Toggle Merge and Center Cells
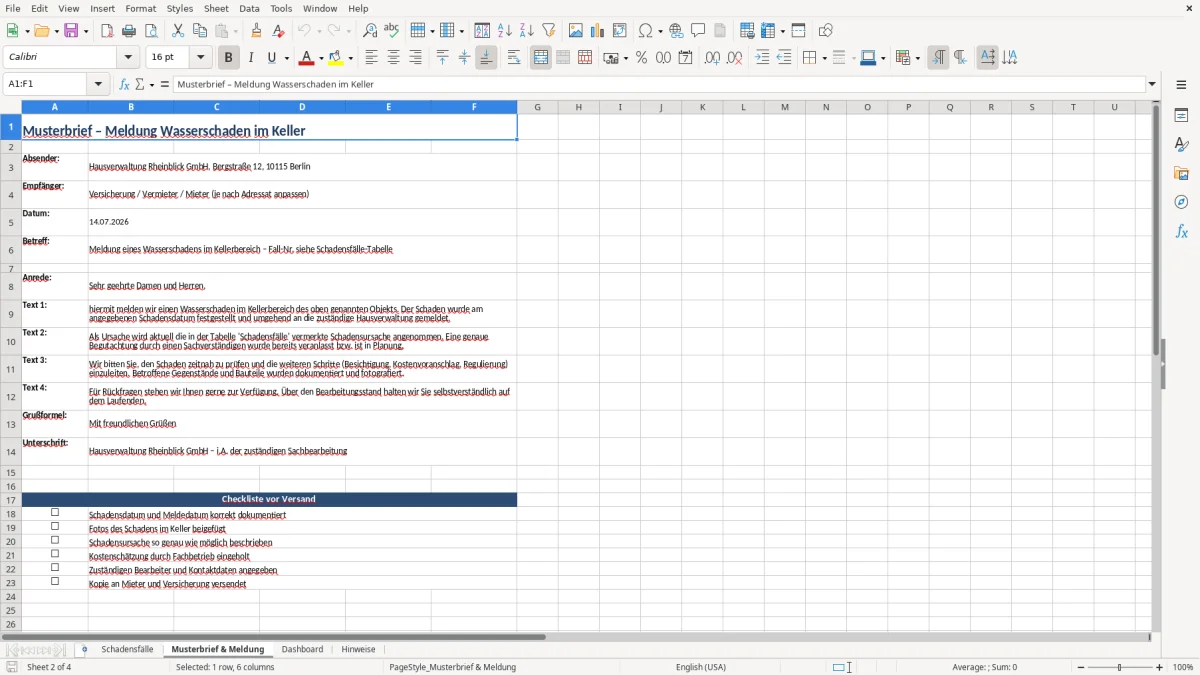The image size is (1200, 675). (x=541, y=58)
